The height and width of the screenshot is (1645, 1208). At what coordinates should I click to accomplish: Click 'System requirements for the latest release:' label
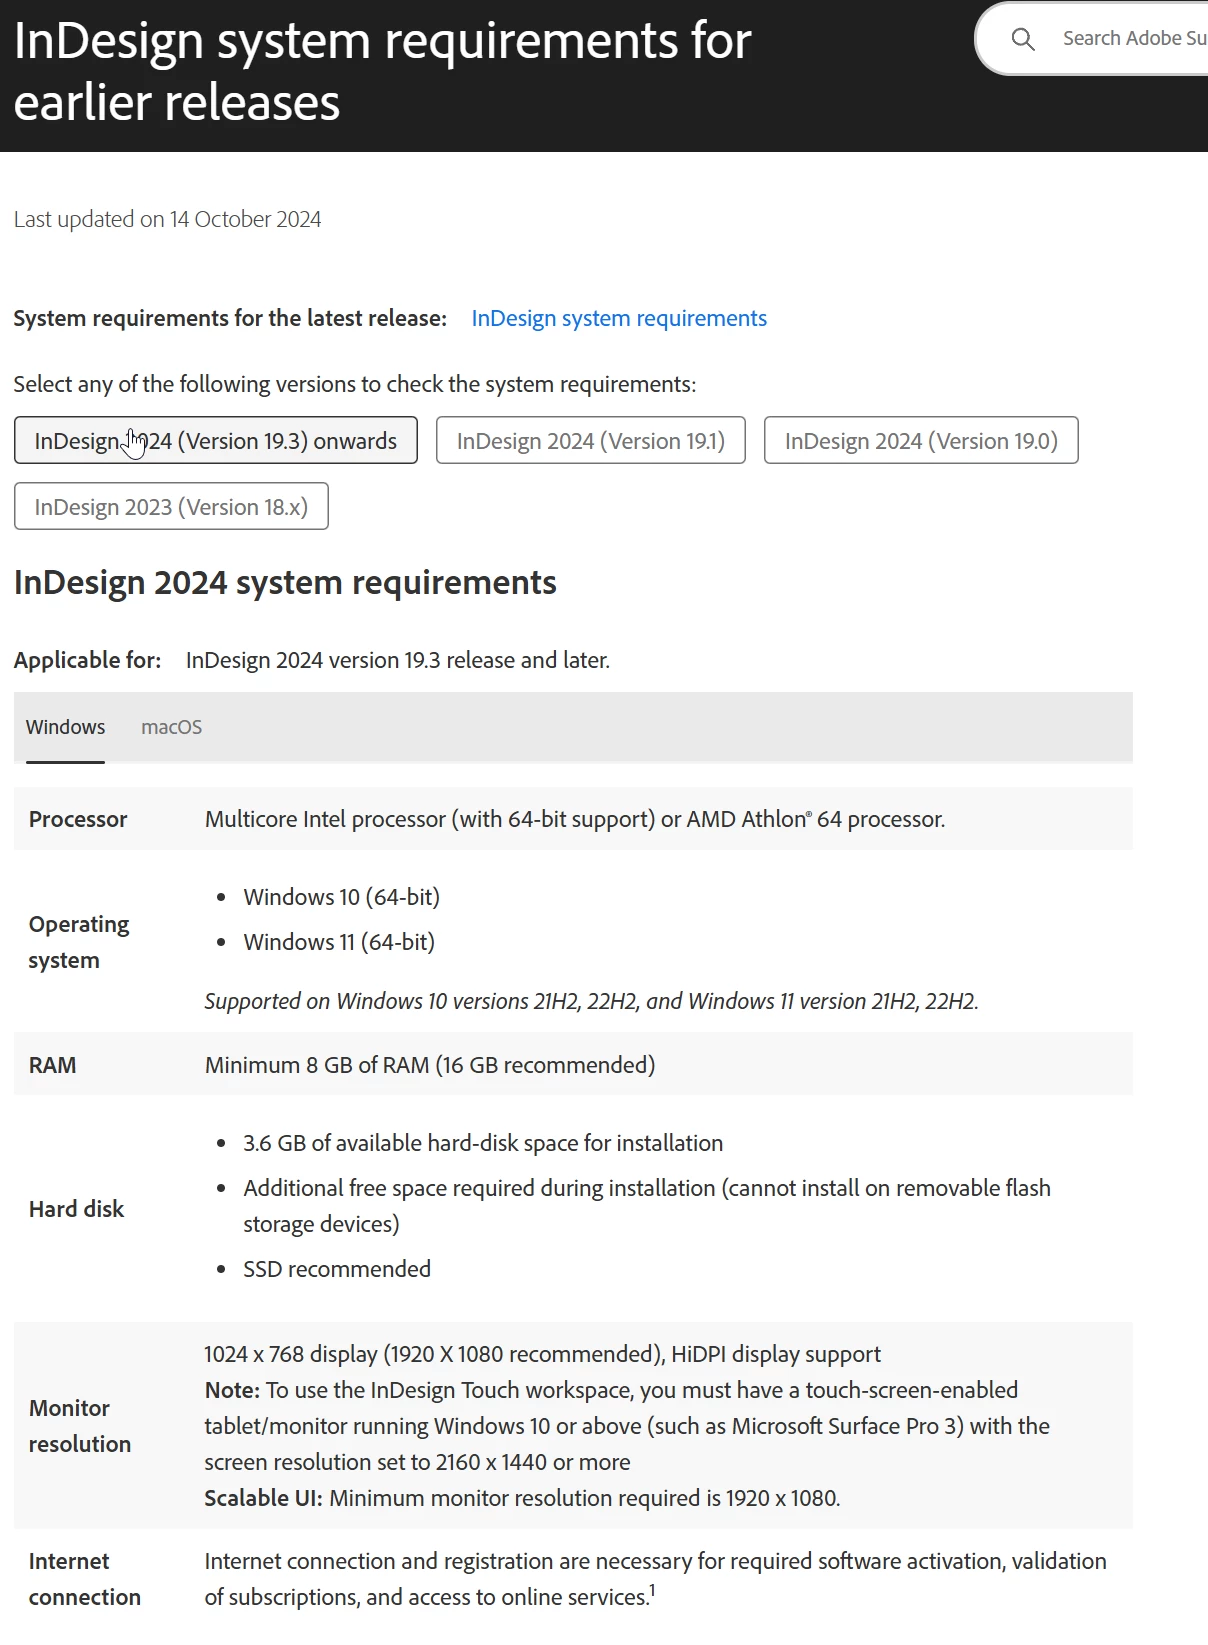point(230,318)
